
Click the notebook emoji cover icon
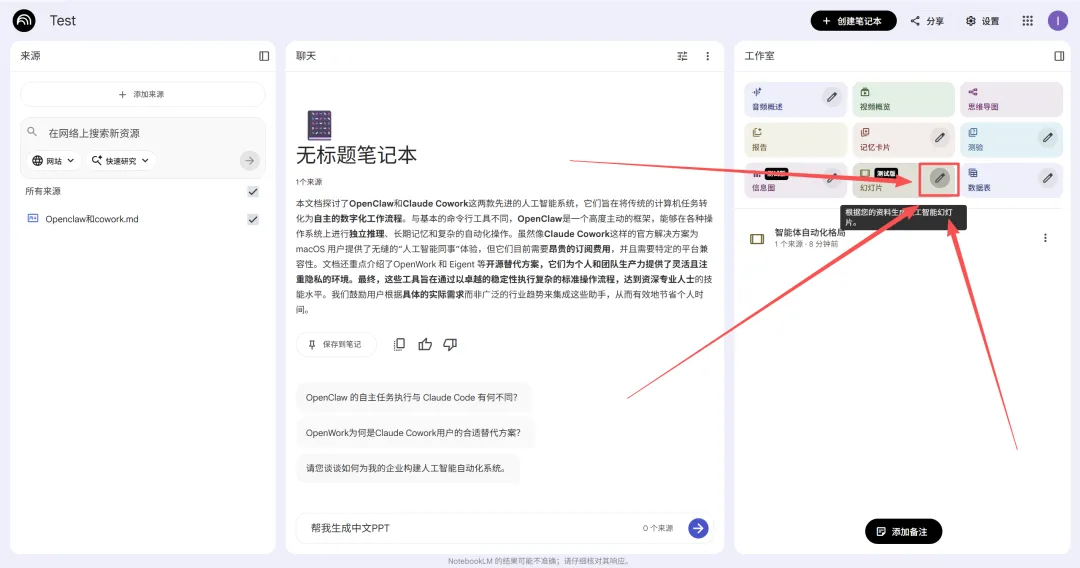tap(319, 125)
